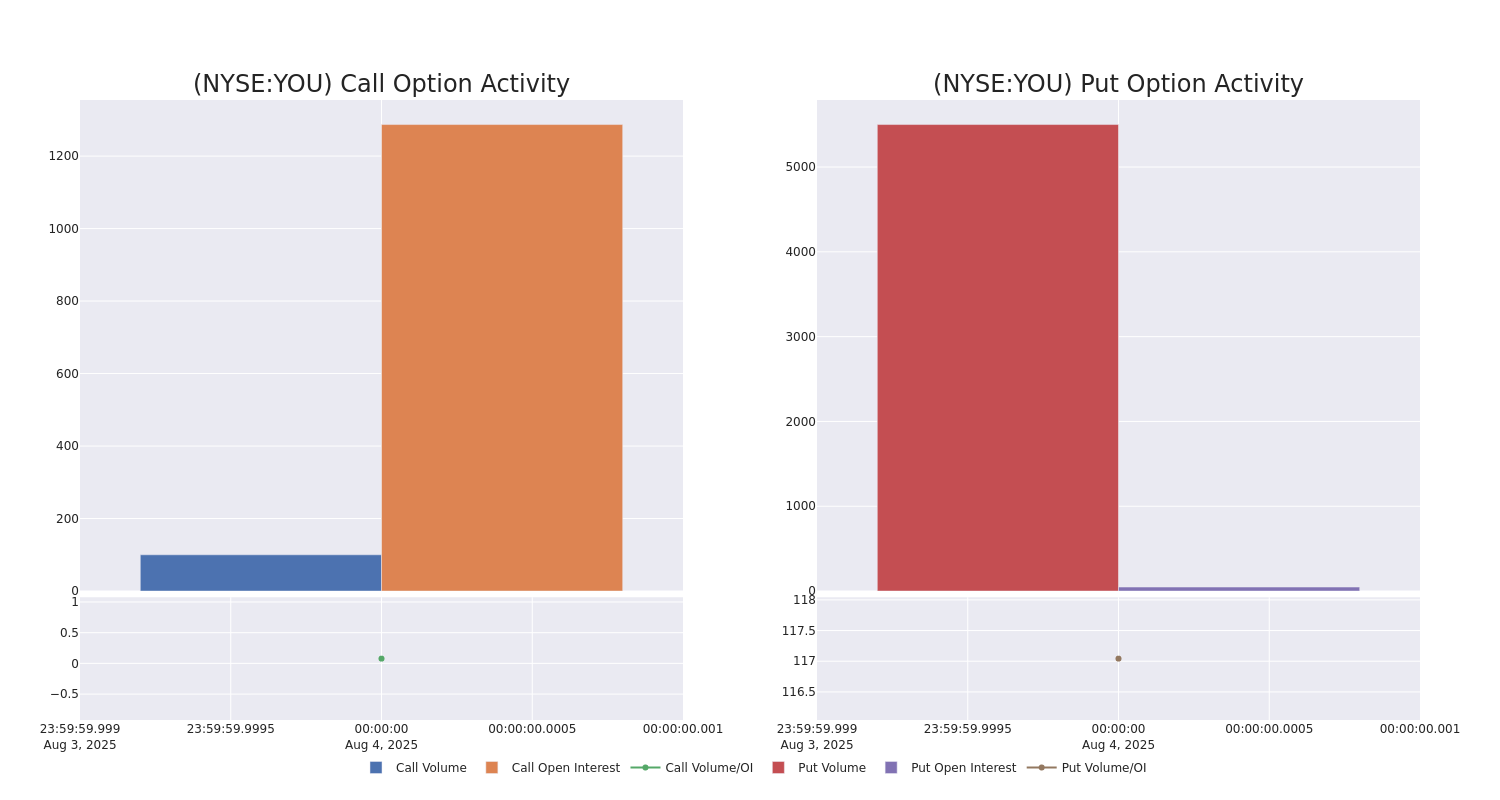The height and width of the screenshot is (800, 1500).
Task: Click the Put Option Activity chart title
Action: (x=1118, y=85)
